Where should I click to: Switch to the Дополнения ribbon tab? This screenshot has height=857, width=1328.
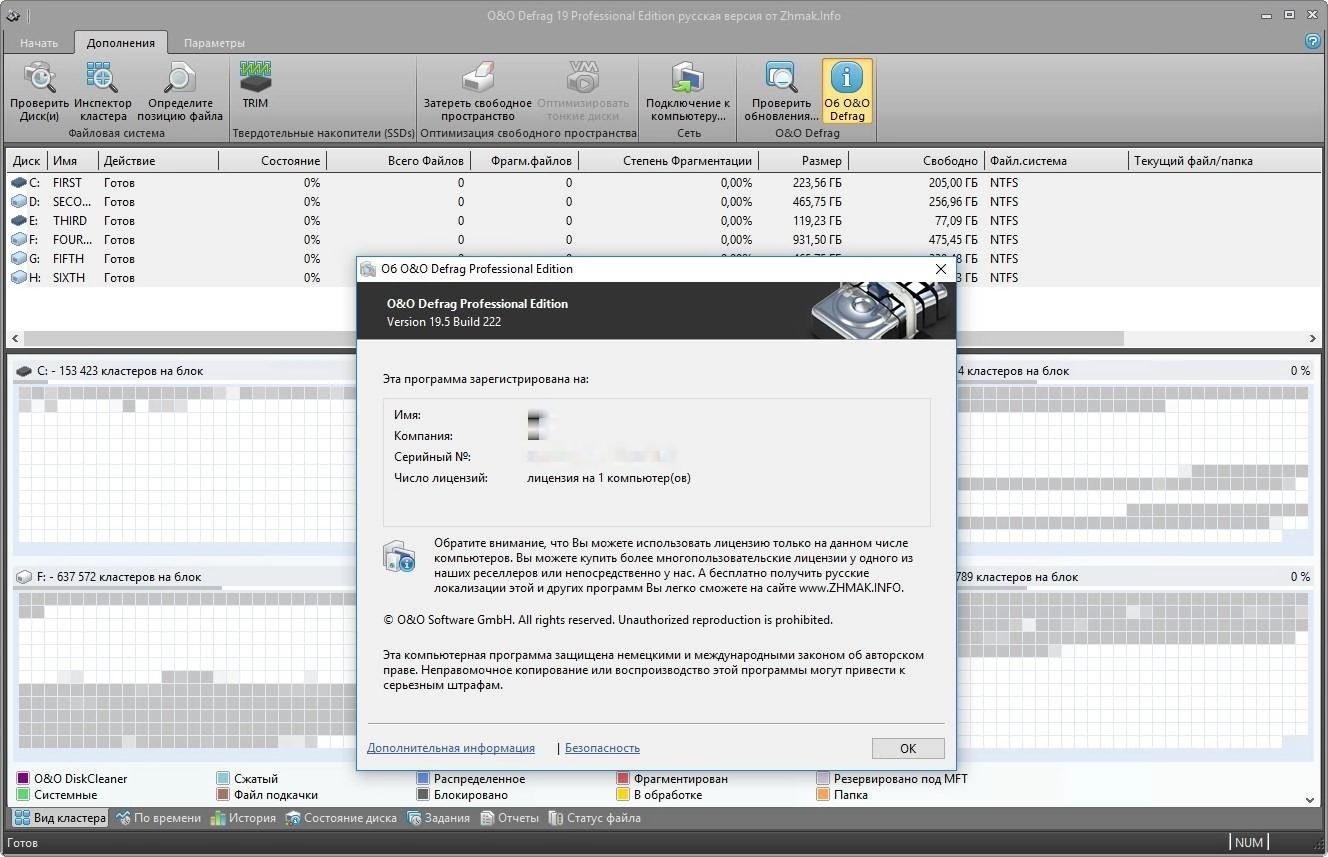(x=121, y=43)
